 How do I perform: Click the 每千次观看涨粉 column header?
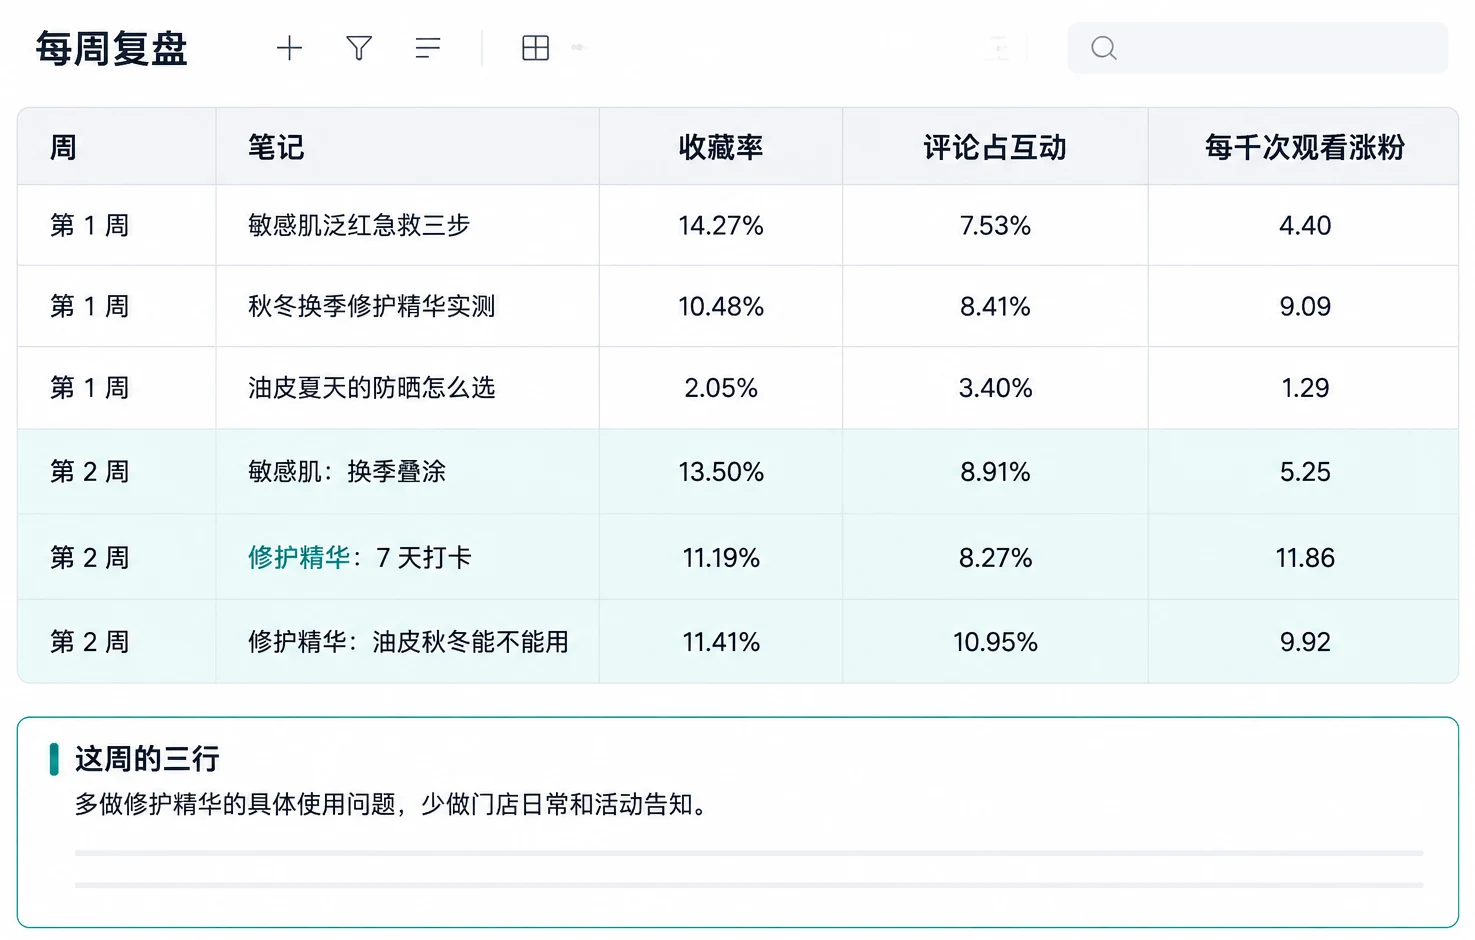(1305, 147)
